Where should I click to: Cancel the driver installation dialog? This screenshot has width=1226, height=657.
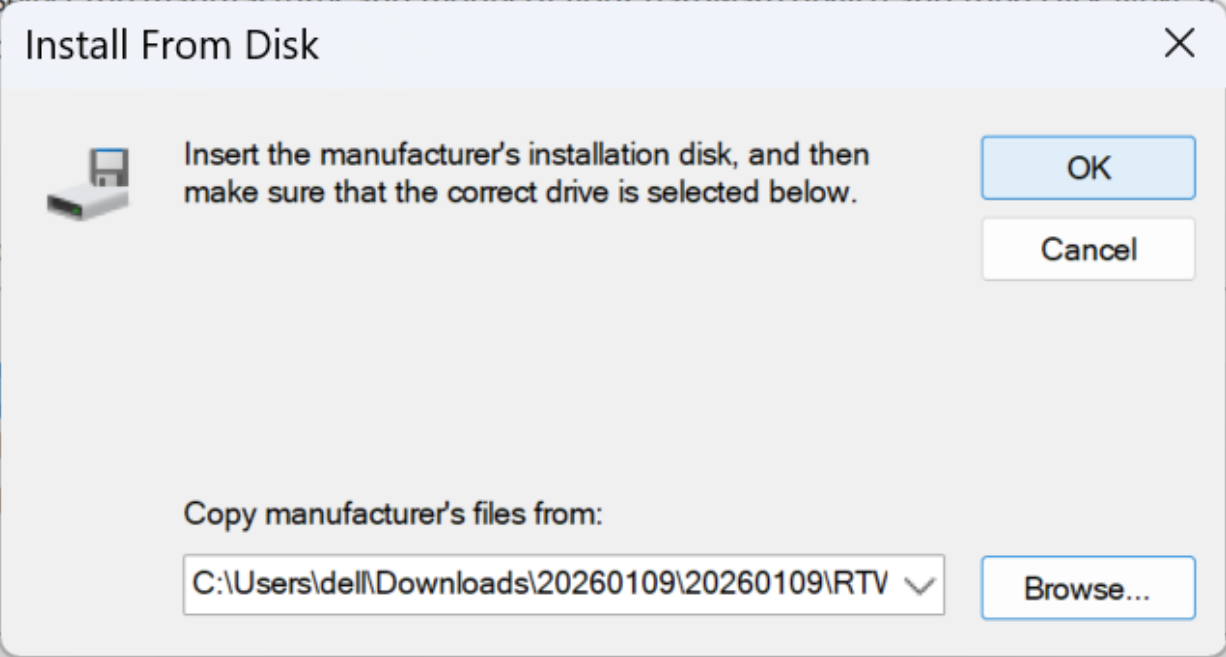click(x=1088, y=249)
